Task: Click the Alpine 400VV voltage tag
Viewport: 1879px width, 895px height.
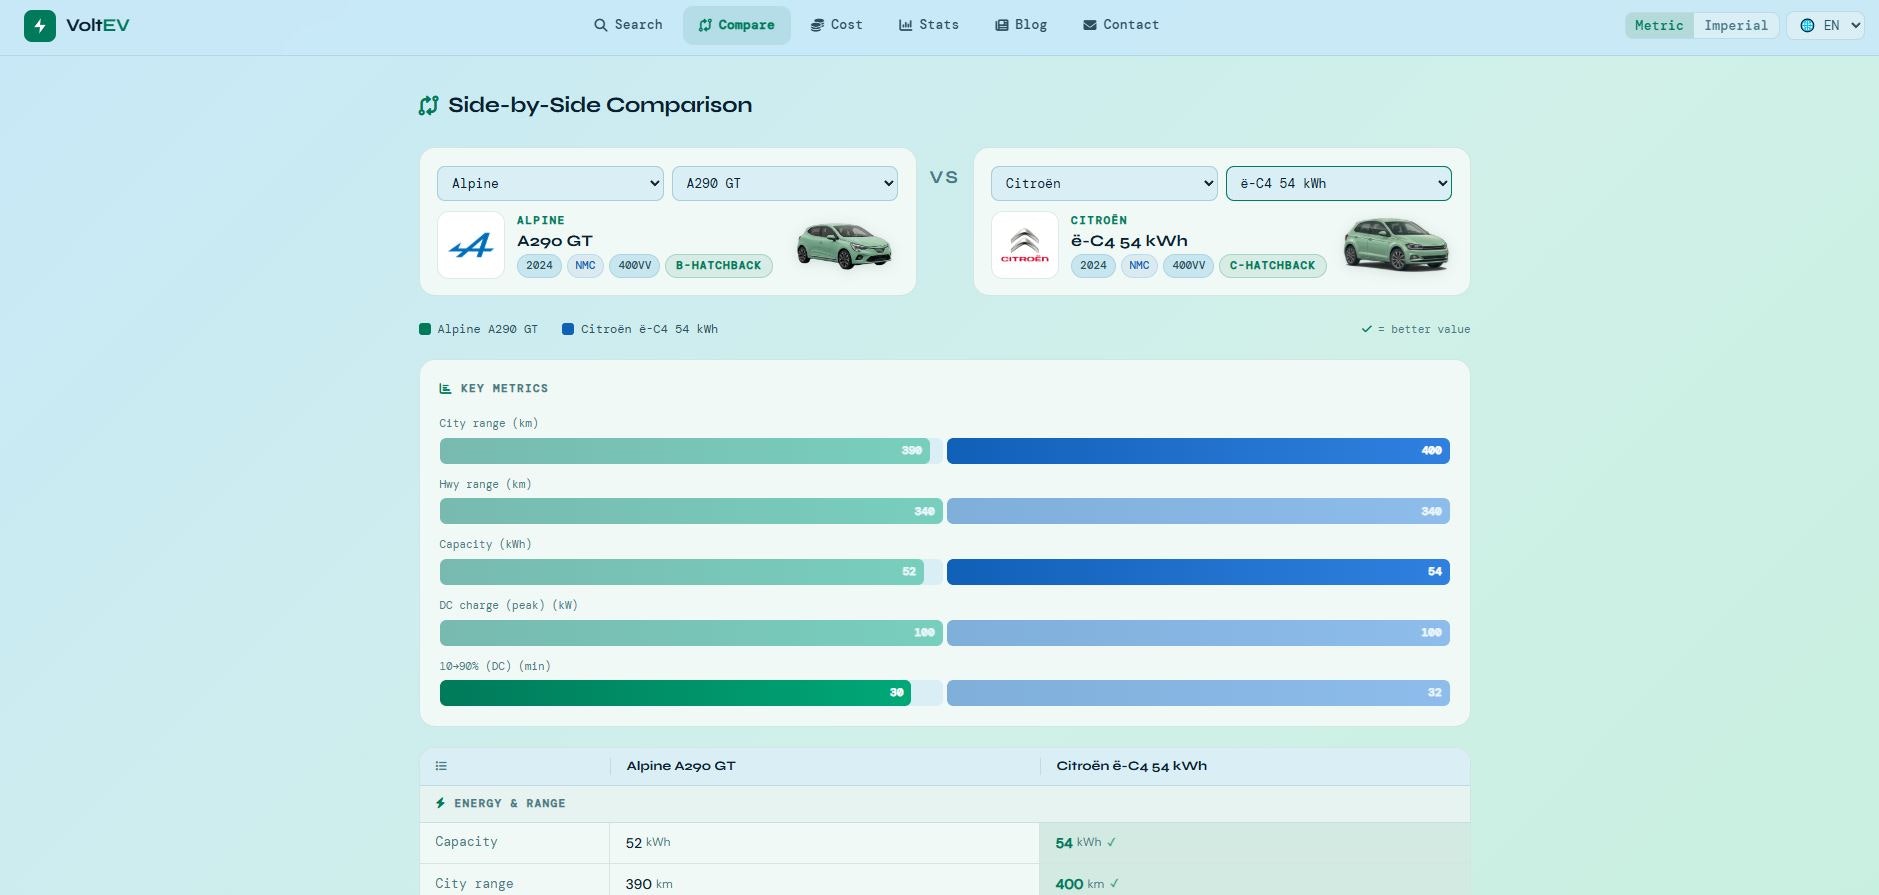Action: (x=635, y=266)
